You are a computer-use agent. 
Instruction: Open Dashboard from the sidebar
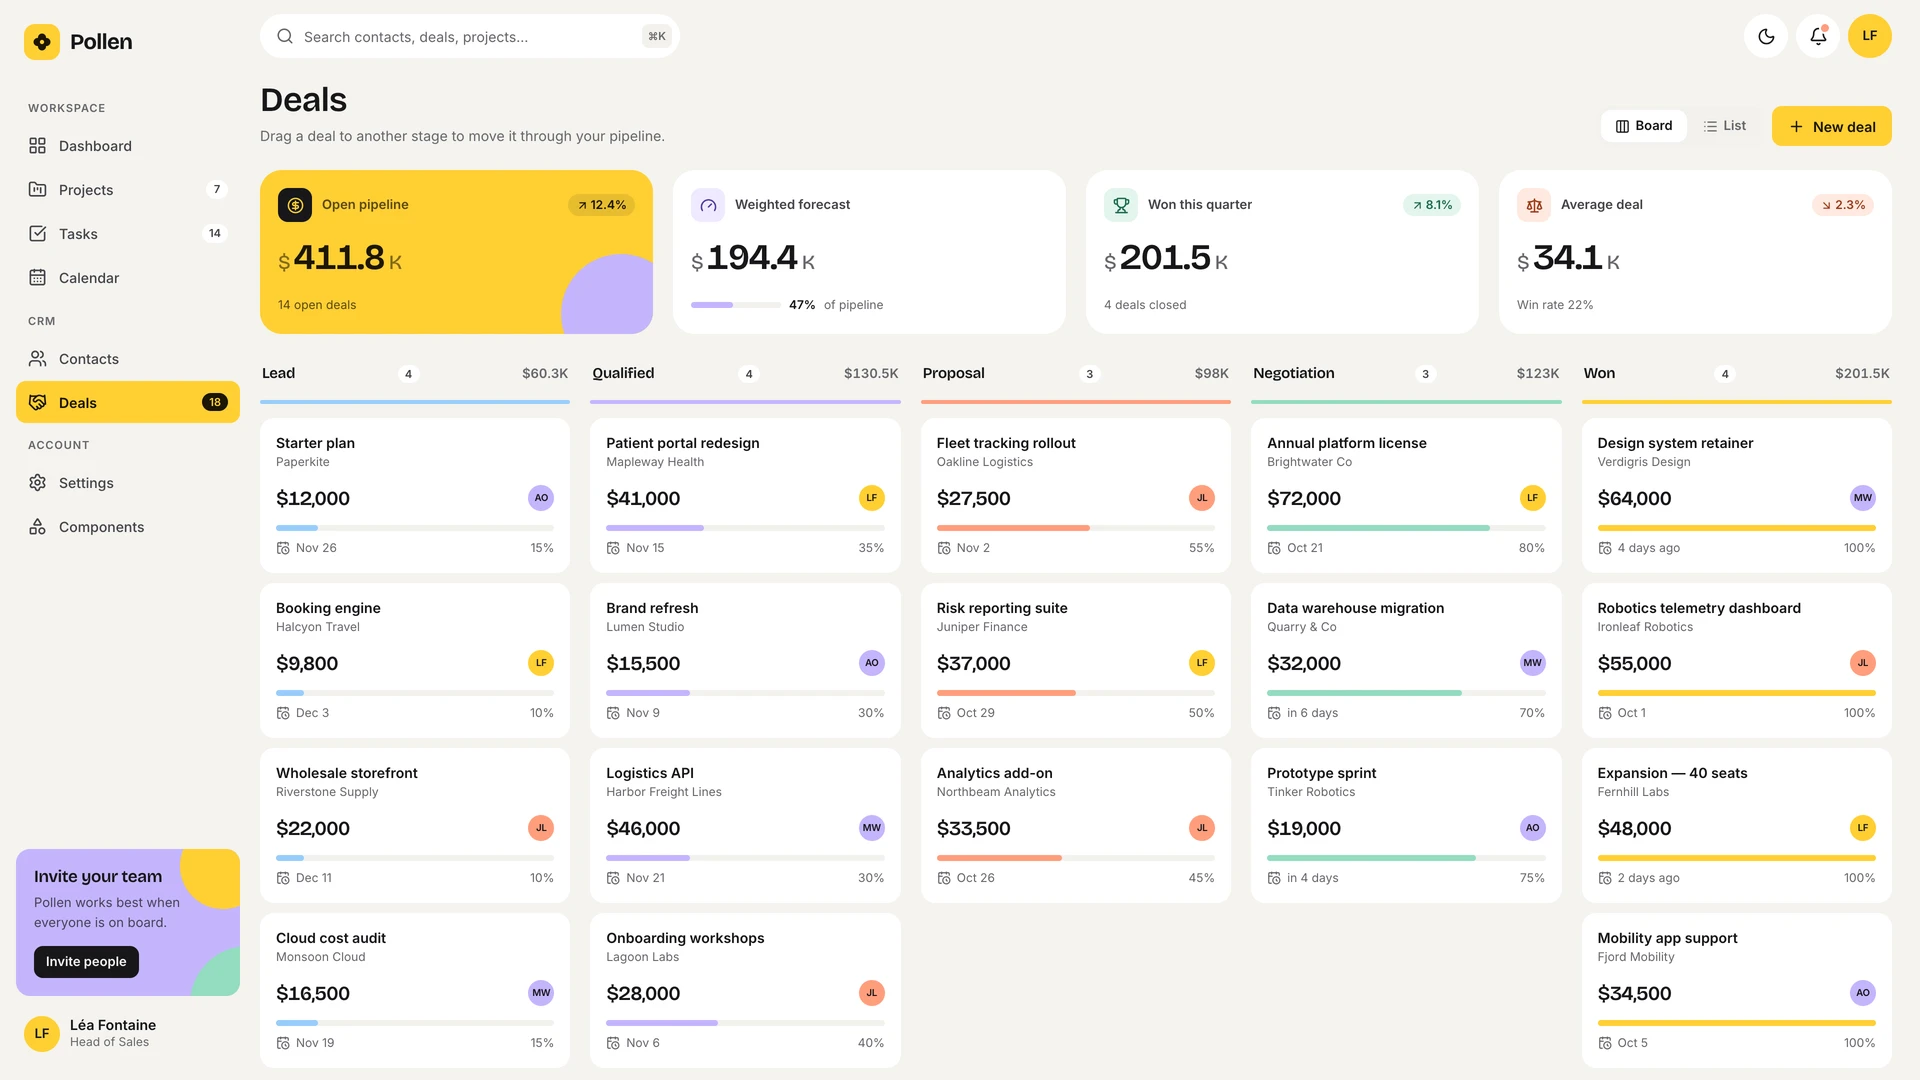(128, 146)
